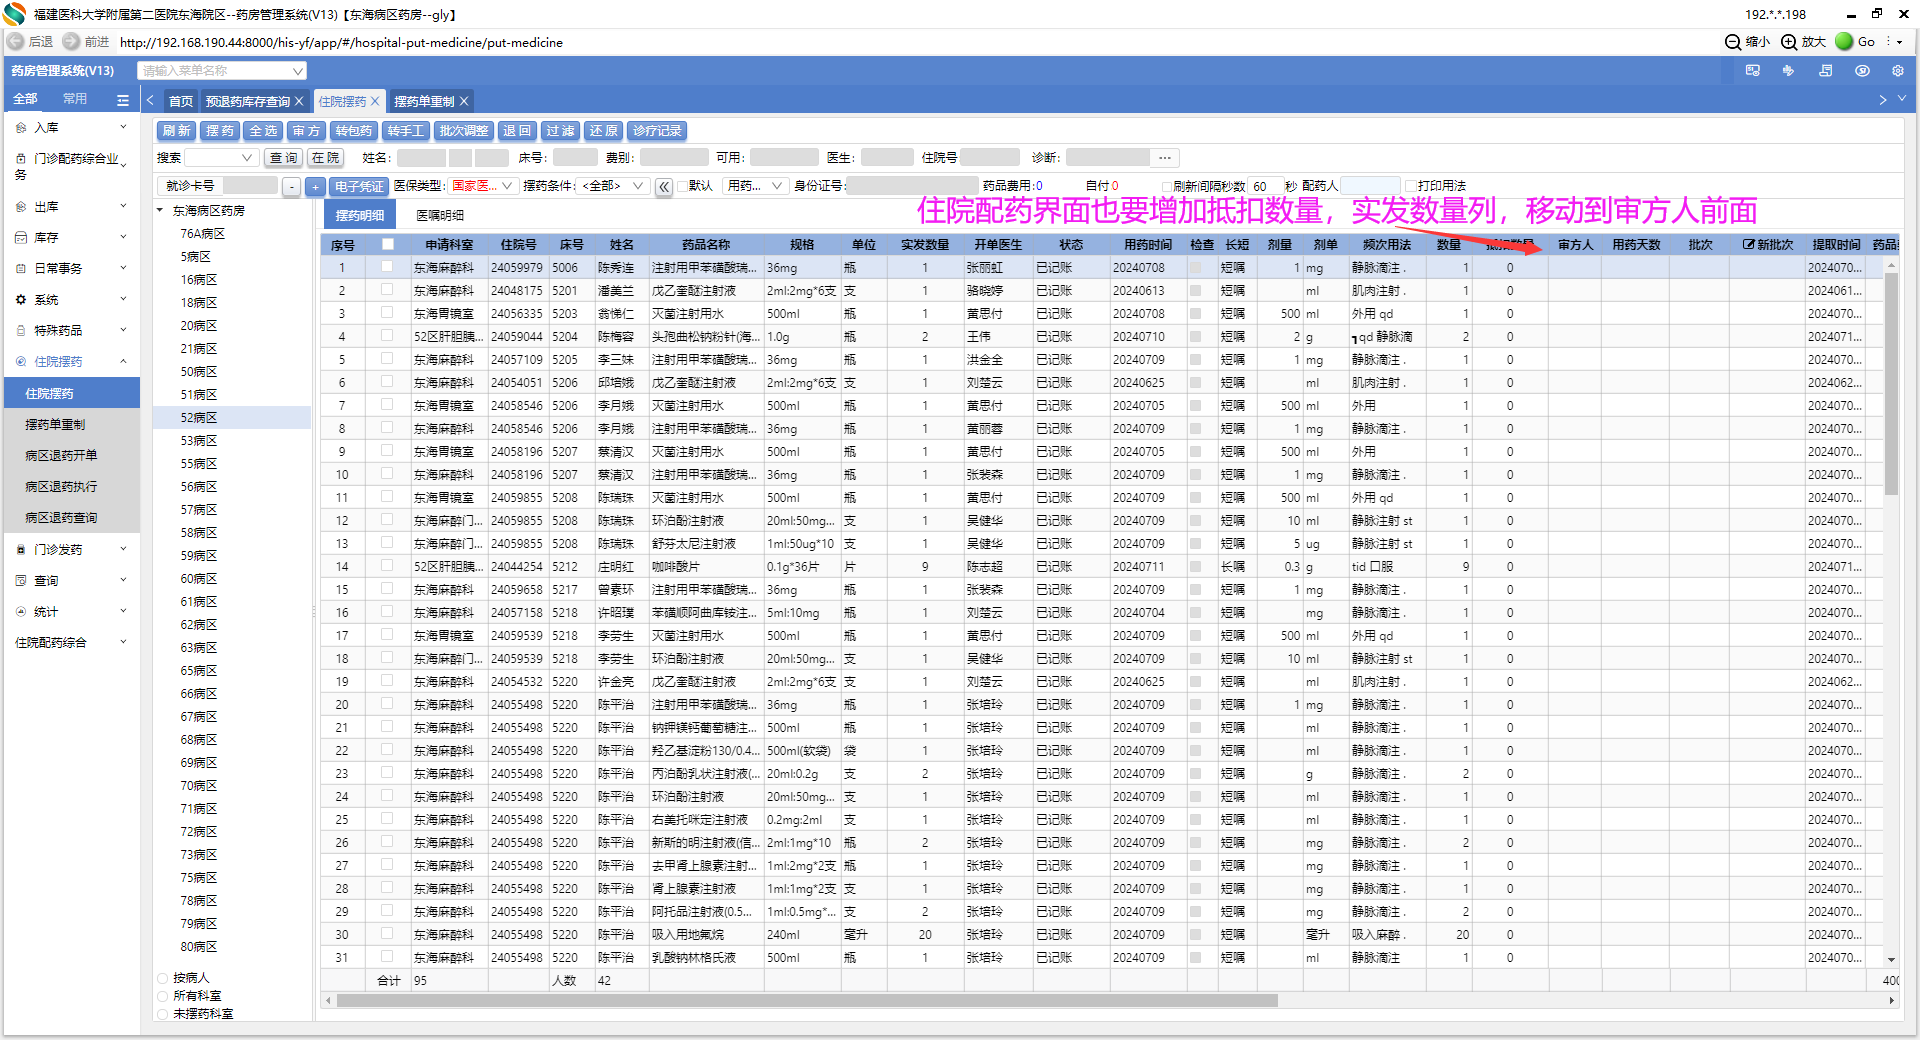Viewport: 1920px width, 1040px height.
Task: Click the 统计 sidebar icon
Action: point(21,612)
